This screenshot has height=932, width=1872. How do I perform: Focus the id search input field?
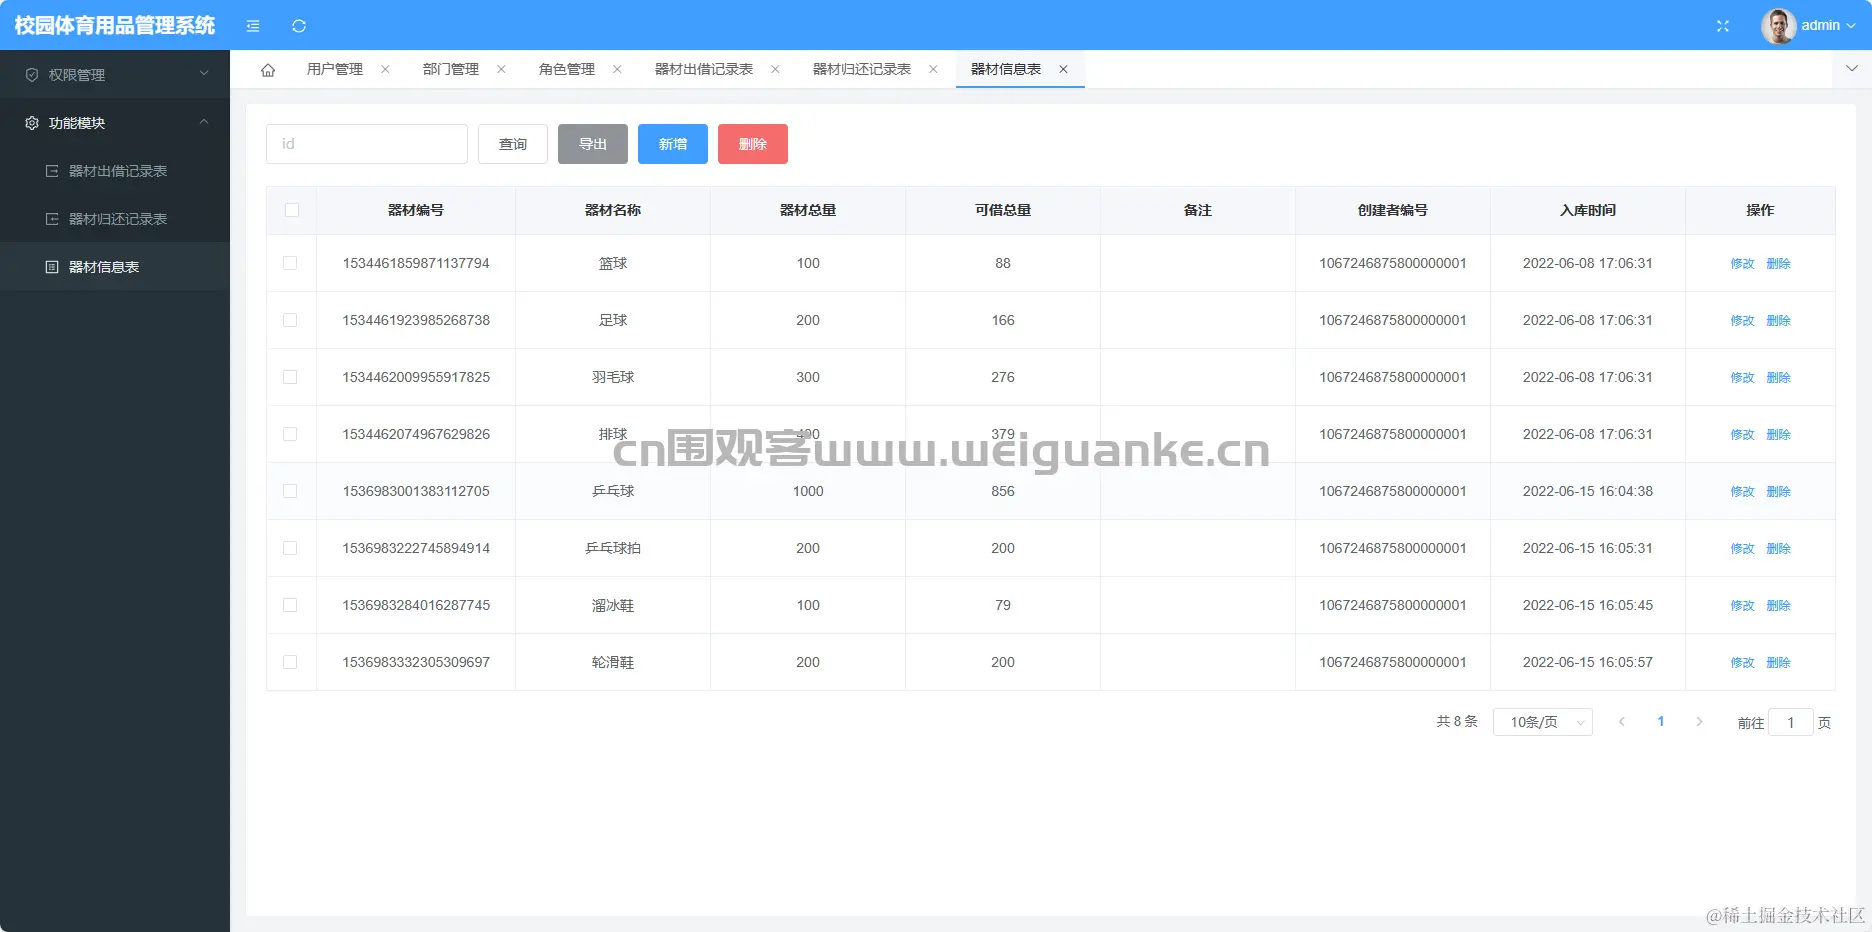[367, 144]
